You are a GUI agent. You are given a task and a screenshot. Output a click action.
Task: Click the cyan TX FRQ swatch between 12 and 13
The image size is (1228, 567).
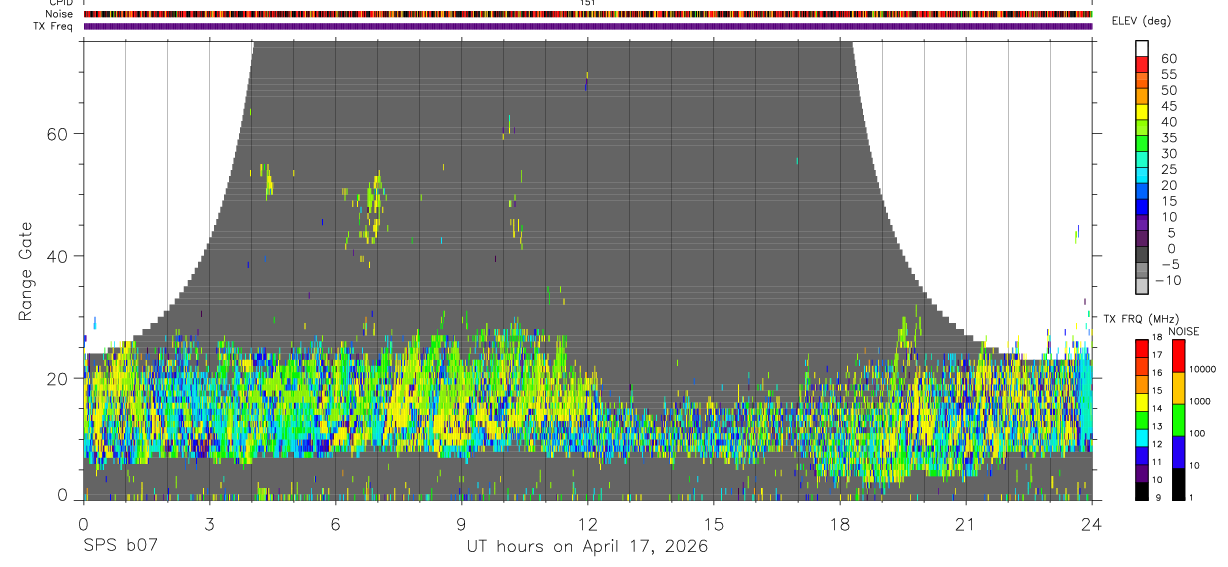click(x=1142, y=438)
